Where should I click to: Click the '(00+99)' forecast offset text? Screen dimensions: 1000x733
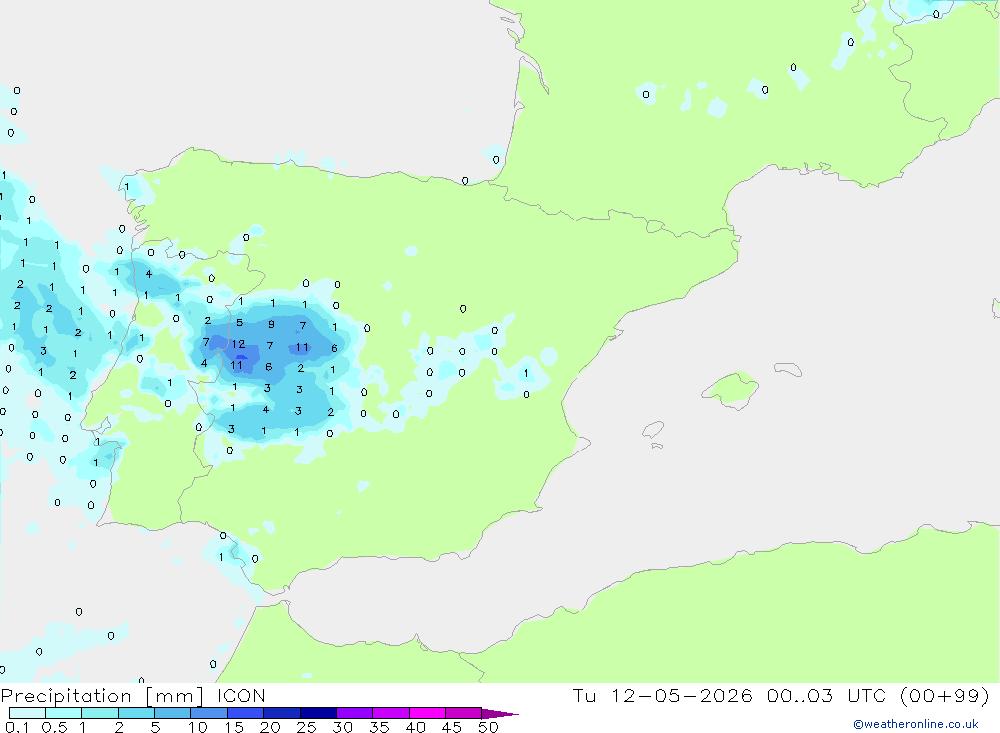point(945,695)
